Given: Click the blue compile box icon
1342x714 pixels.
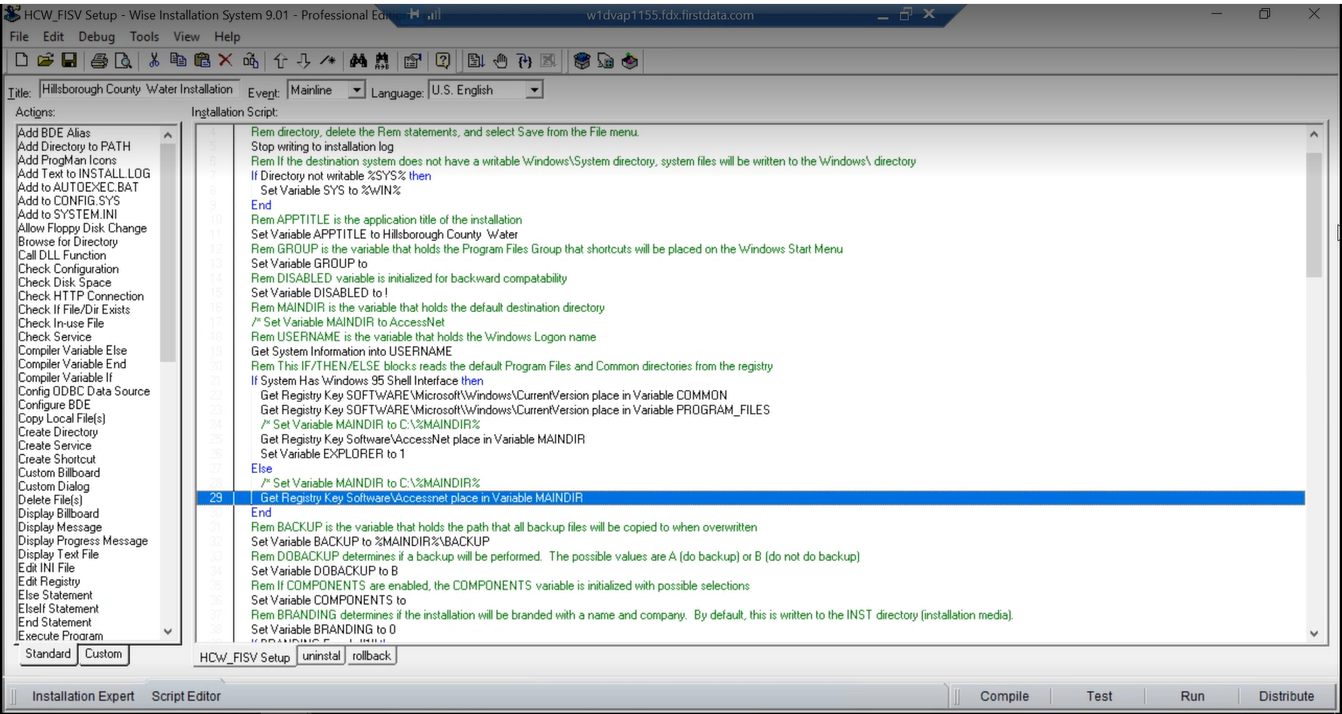Looking at the screenshot, I should tap(582, 61).
